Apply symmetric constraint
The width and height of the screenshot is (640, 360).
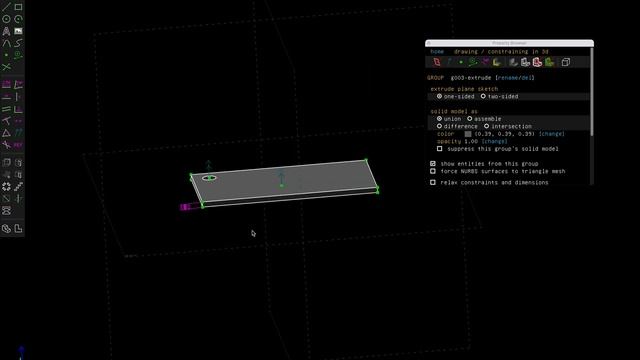point(18,121)
